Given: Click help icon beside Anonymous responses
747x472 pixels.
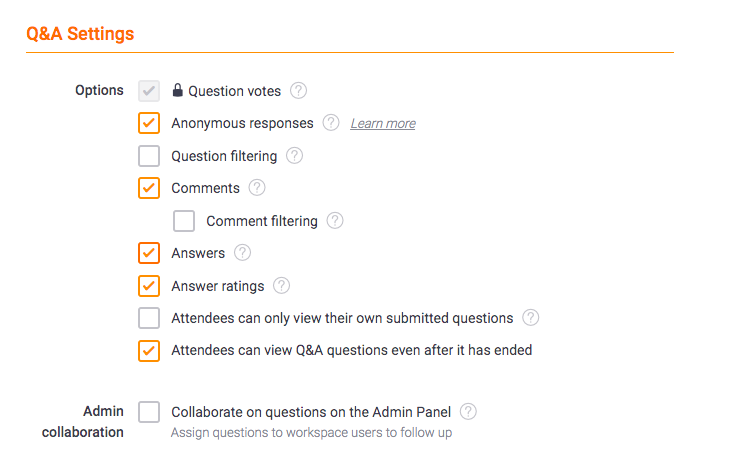Looking at the screenshot, I should (x=331, y=123).
